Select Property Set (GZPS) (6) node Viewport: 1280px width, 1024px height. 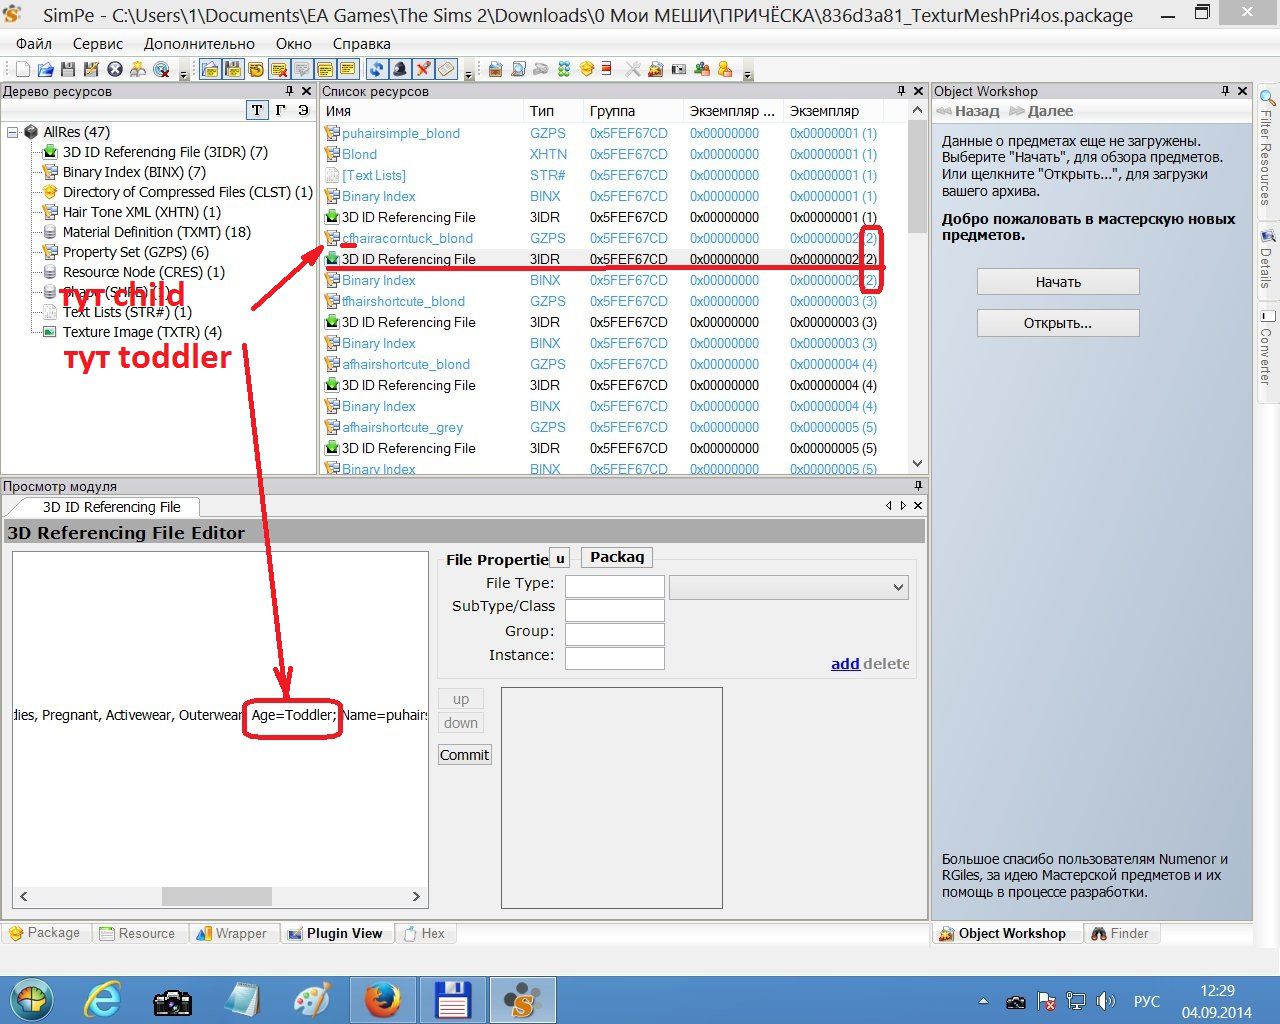point(136,252)
